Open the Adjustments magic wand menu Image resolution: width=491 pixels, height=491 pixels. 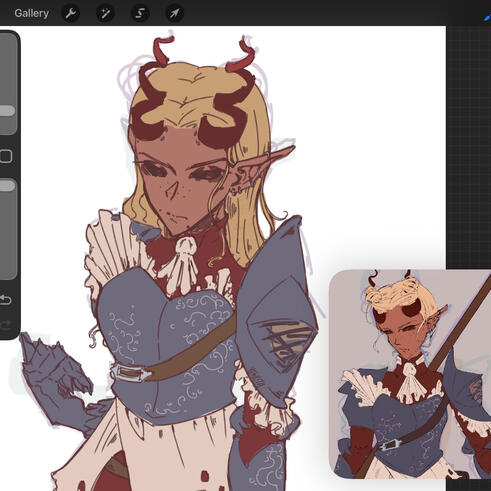[x=105, y=13]
